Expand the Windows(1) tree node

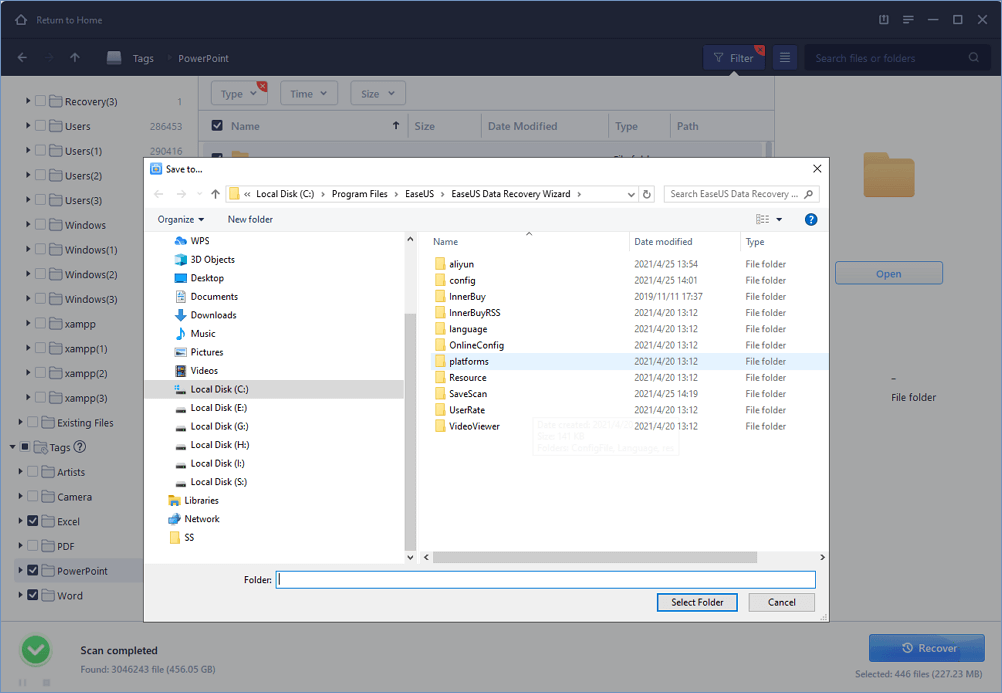(28, 249)
